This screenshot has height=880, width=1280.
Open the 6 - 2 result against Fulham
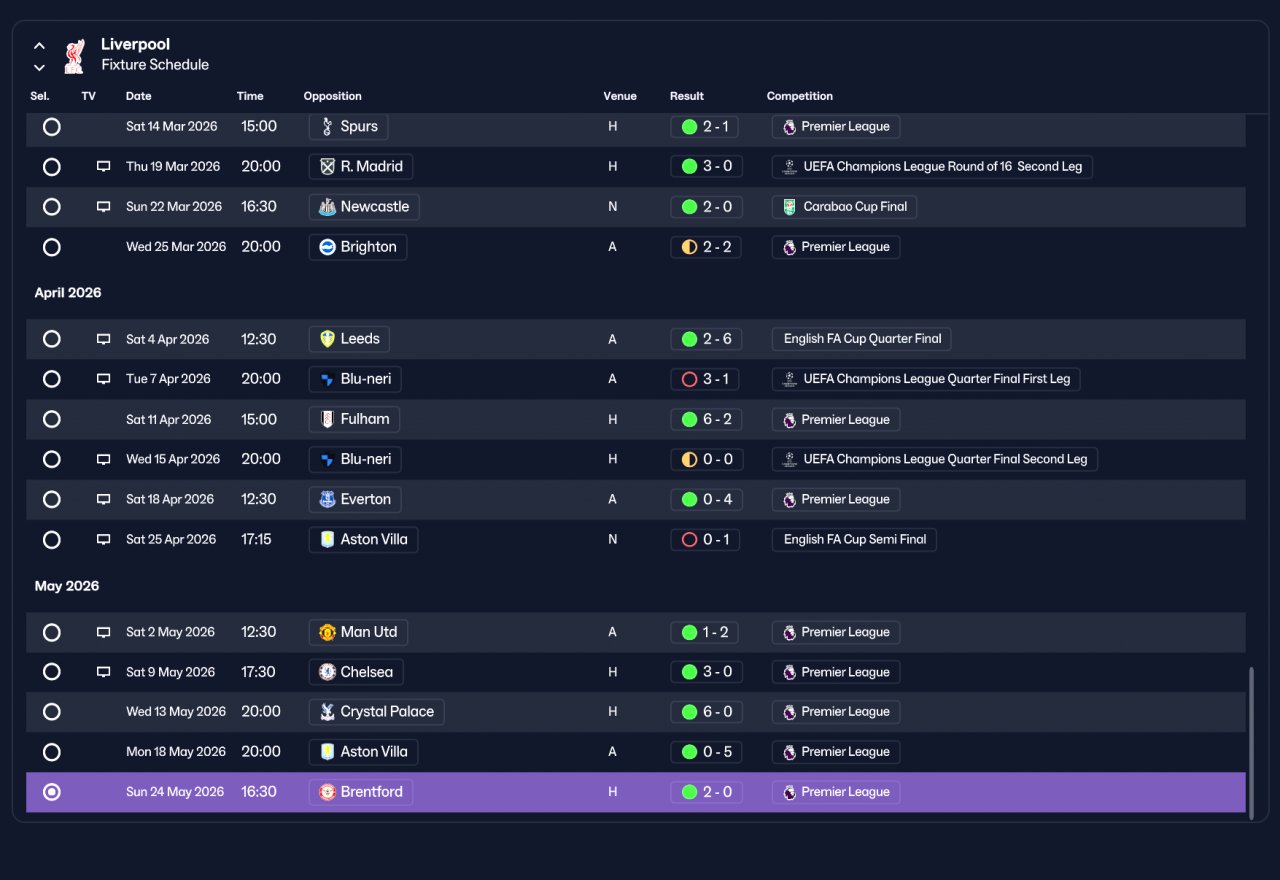click(706, 419)
